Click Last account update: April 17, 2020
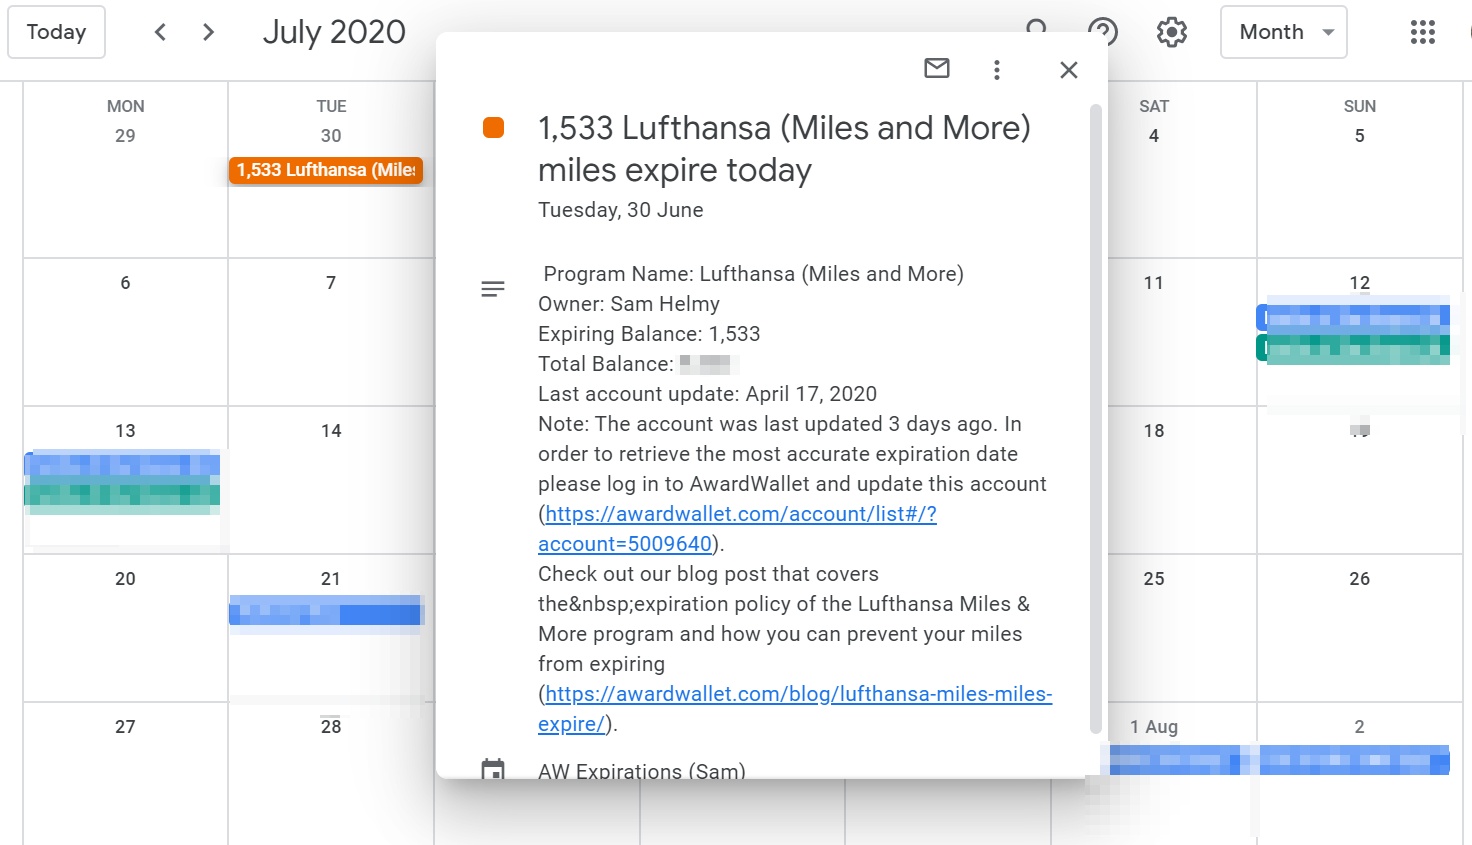This screenshot has height=845, width=1472. click(707, 394)
